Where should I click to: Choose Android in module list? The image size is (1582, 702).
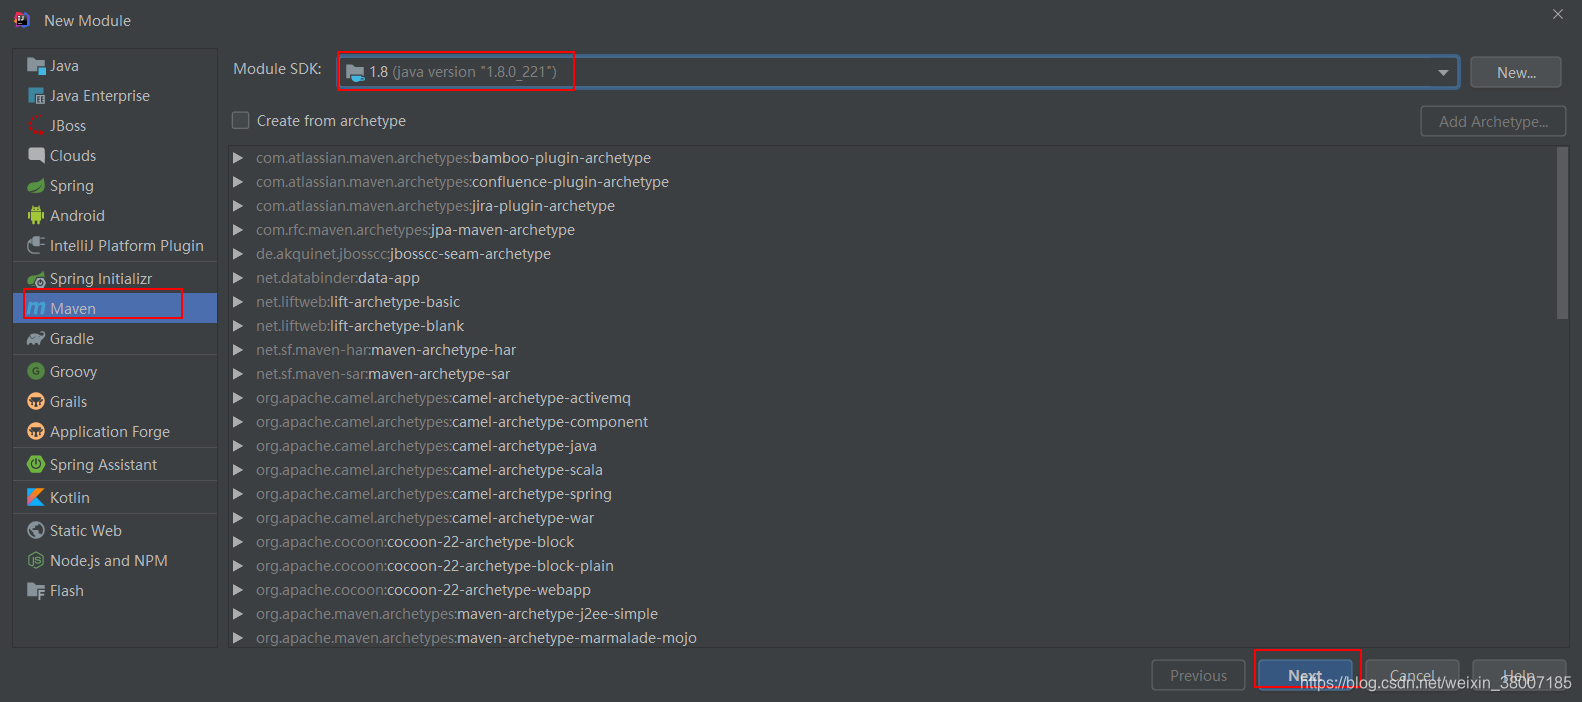pos(115,216)
